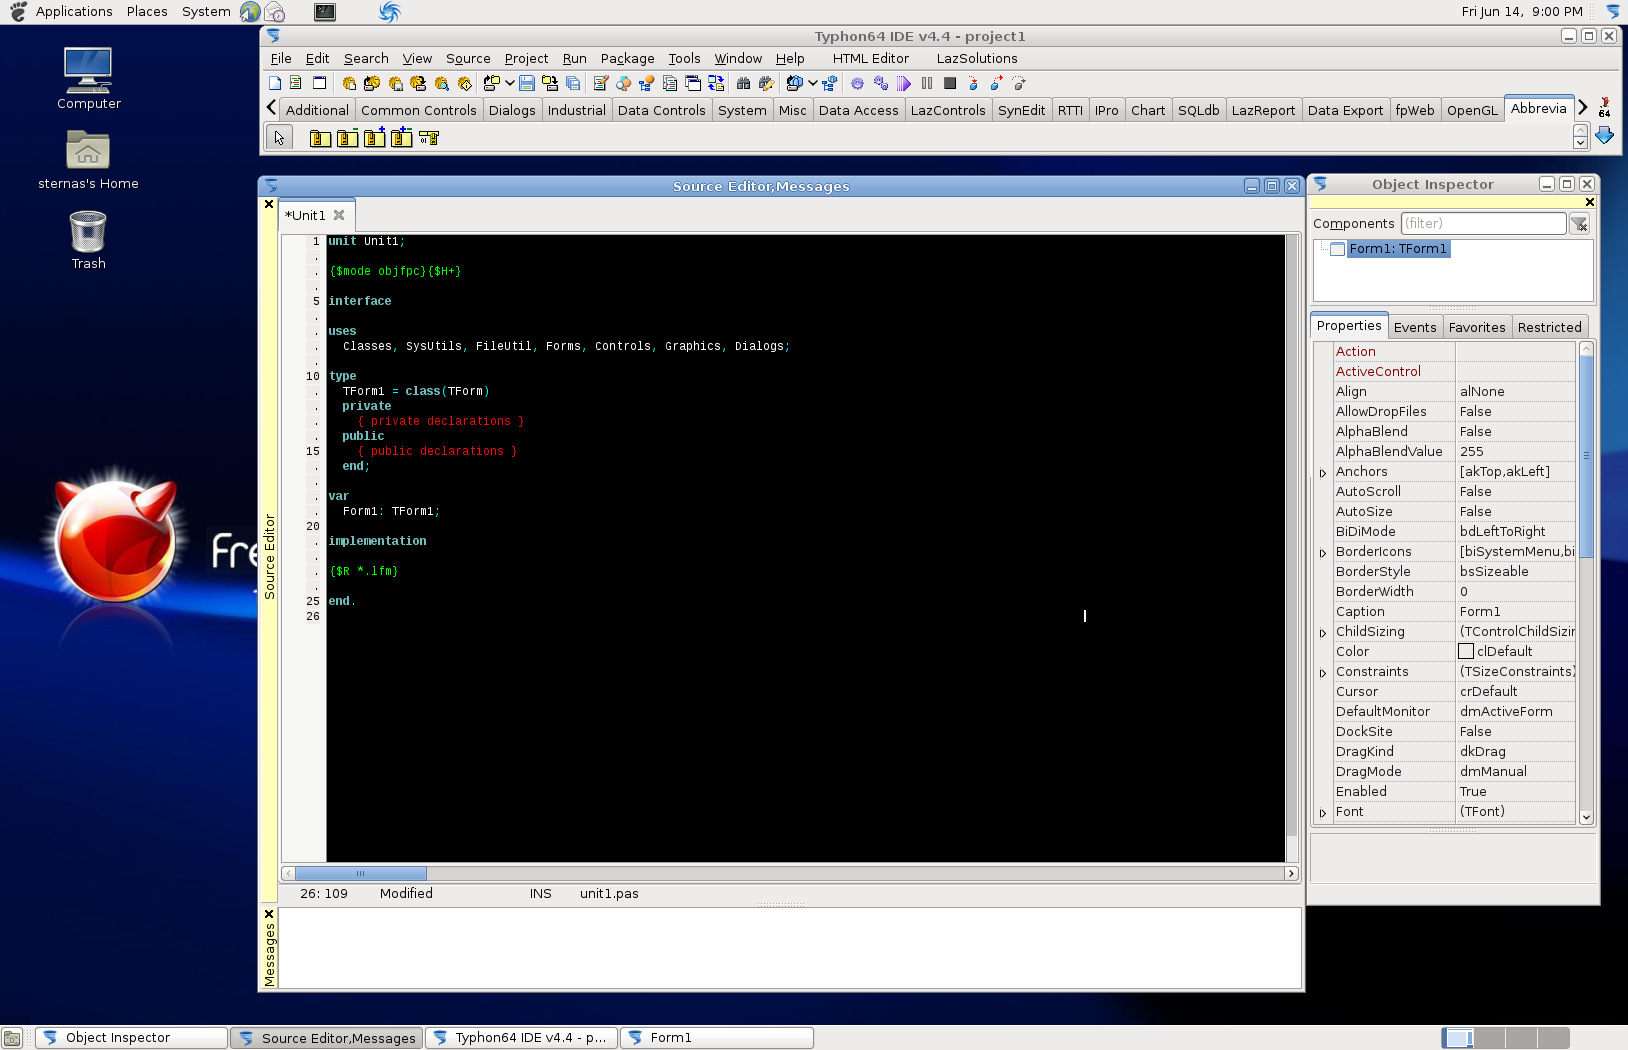Open dropdown arrow next to Open icon

[x=509, y=83]
